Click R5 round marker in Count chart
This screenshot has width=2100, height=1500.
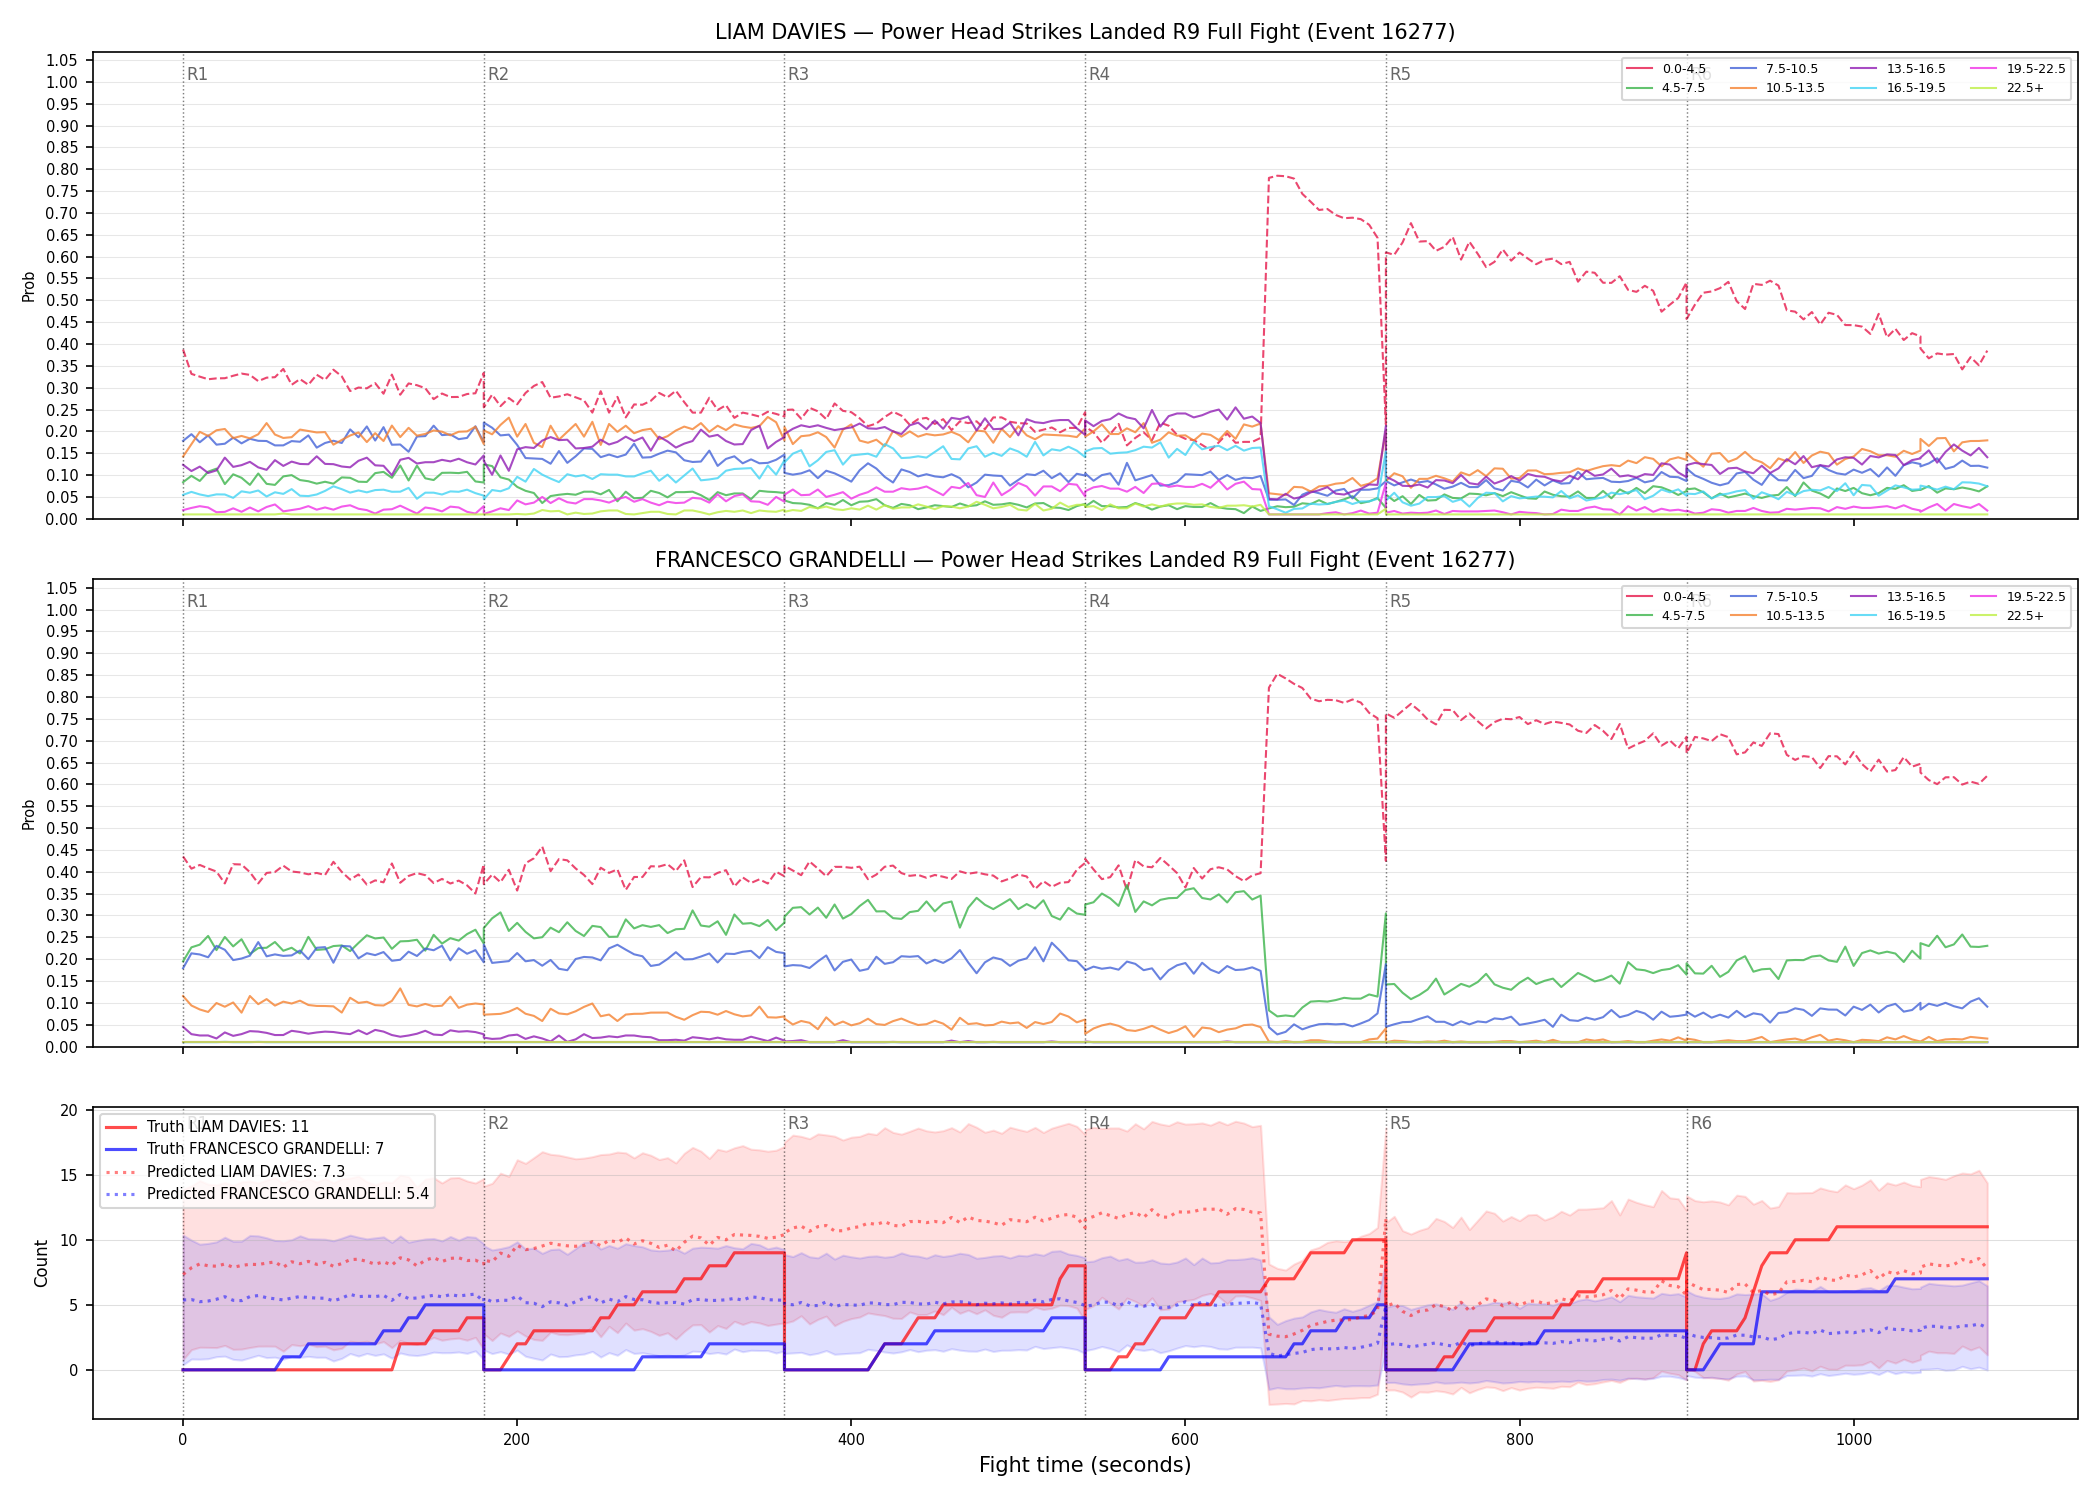(1400, 1123)
